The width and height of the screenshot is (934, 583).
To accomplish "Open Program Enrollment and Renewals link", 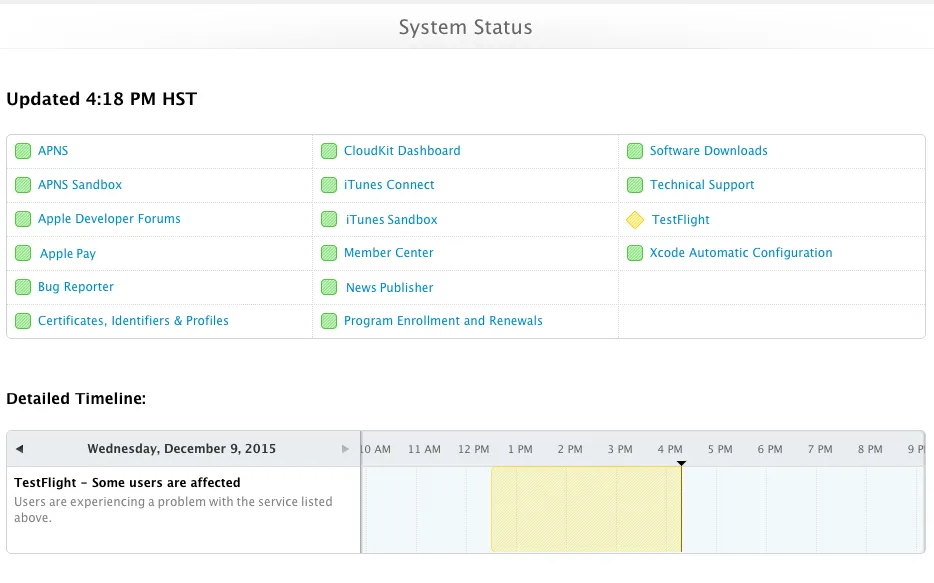I will pyautogui.click(x=443, y=321).
